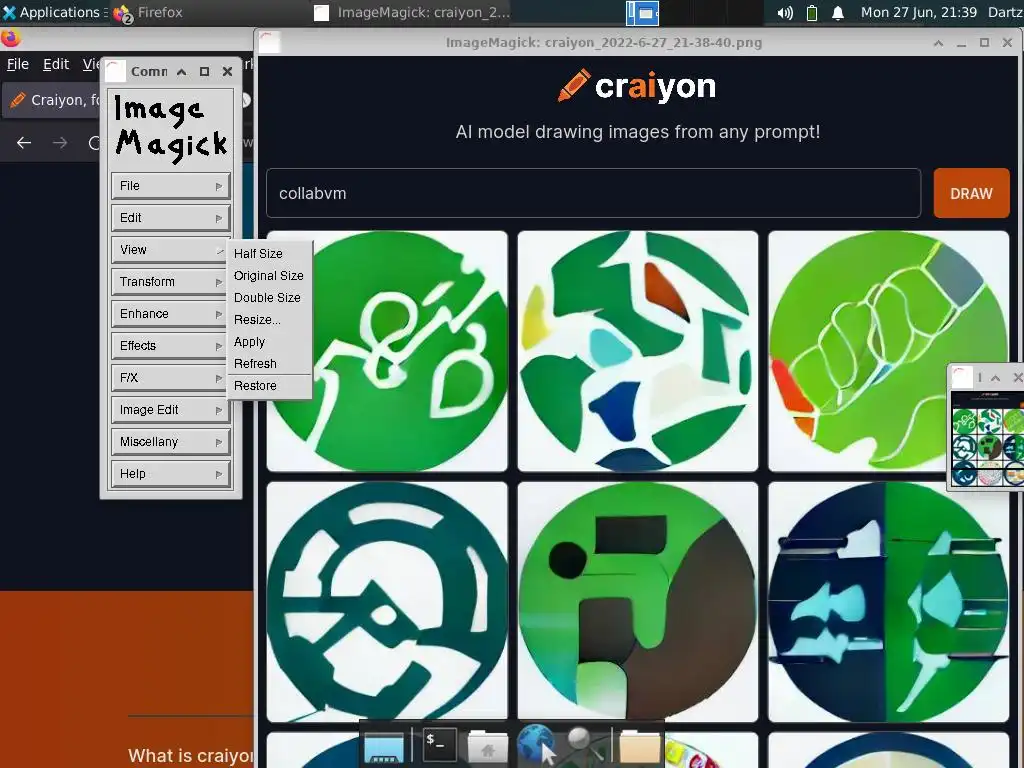Switch to ImageMagick craiyon task in panel
Viewport: 1024px width, 768px height.
click(413, 12)
